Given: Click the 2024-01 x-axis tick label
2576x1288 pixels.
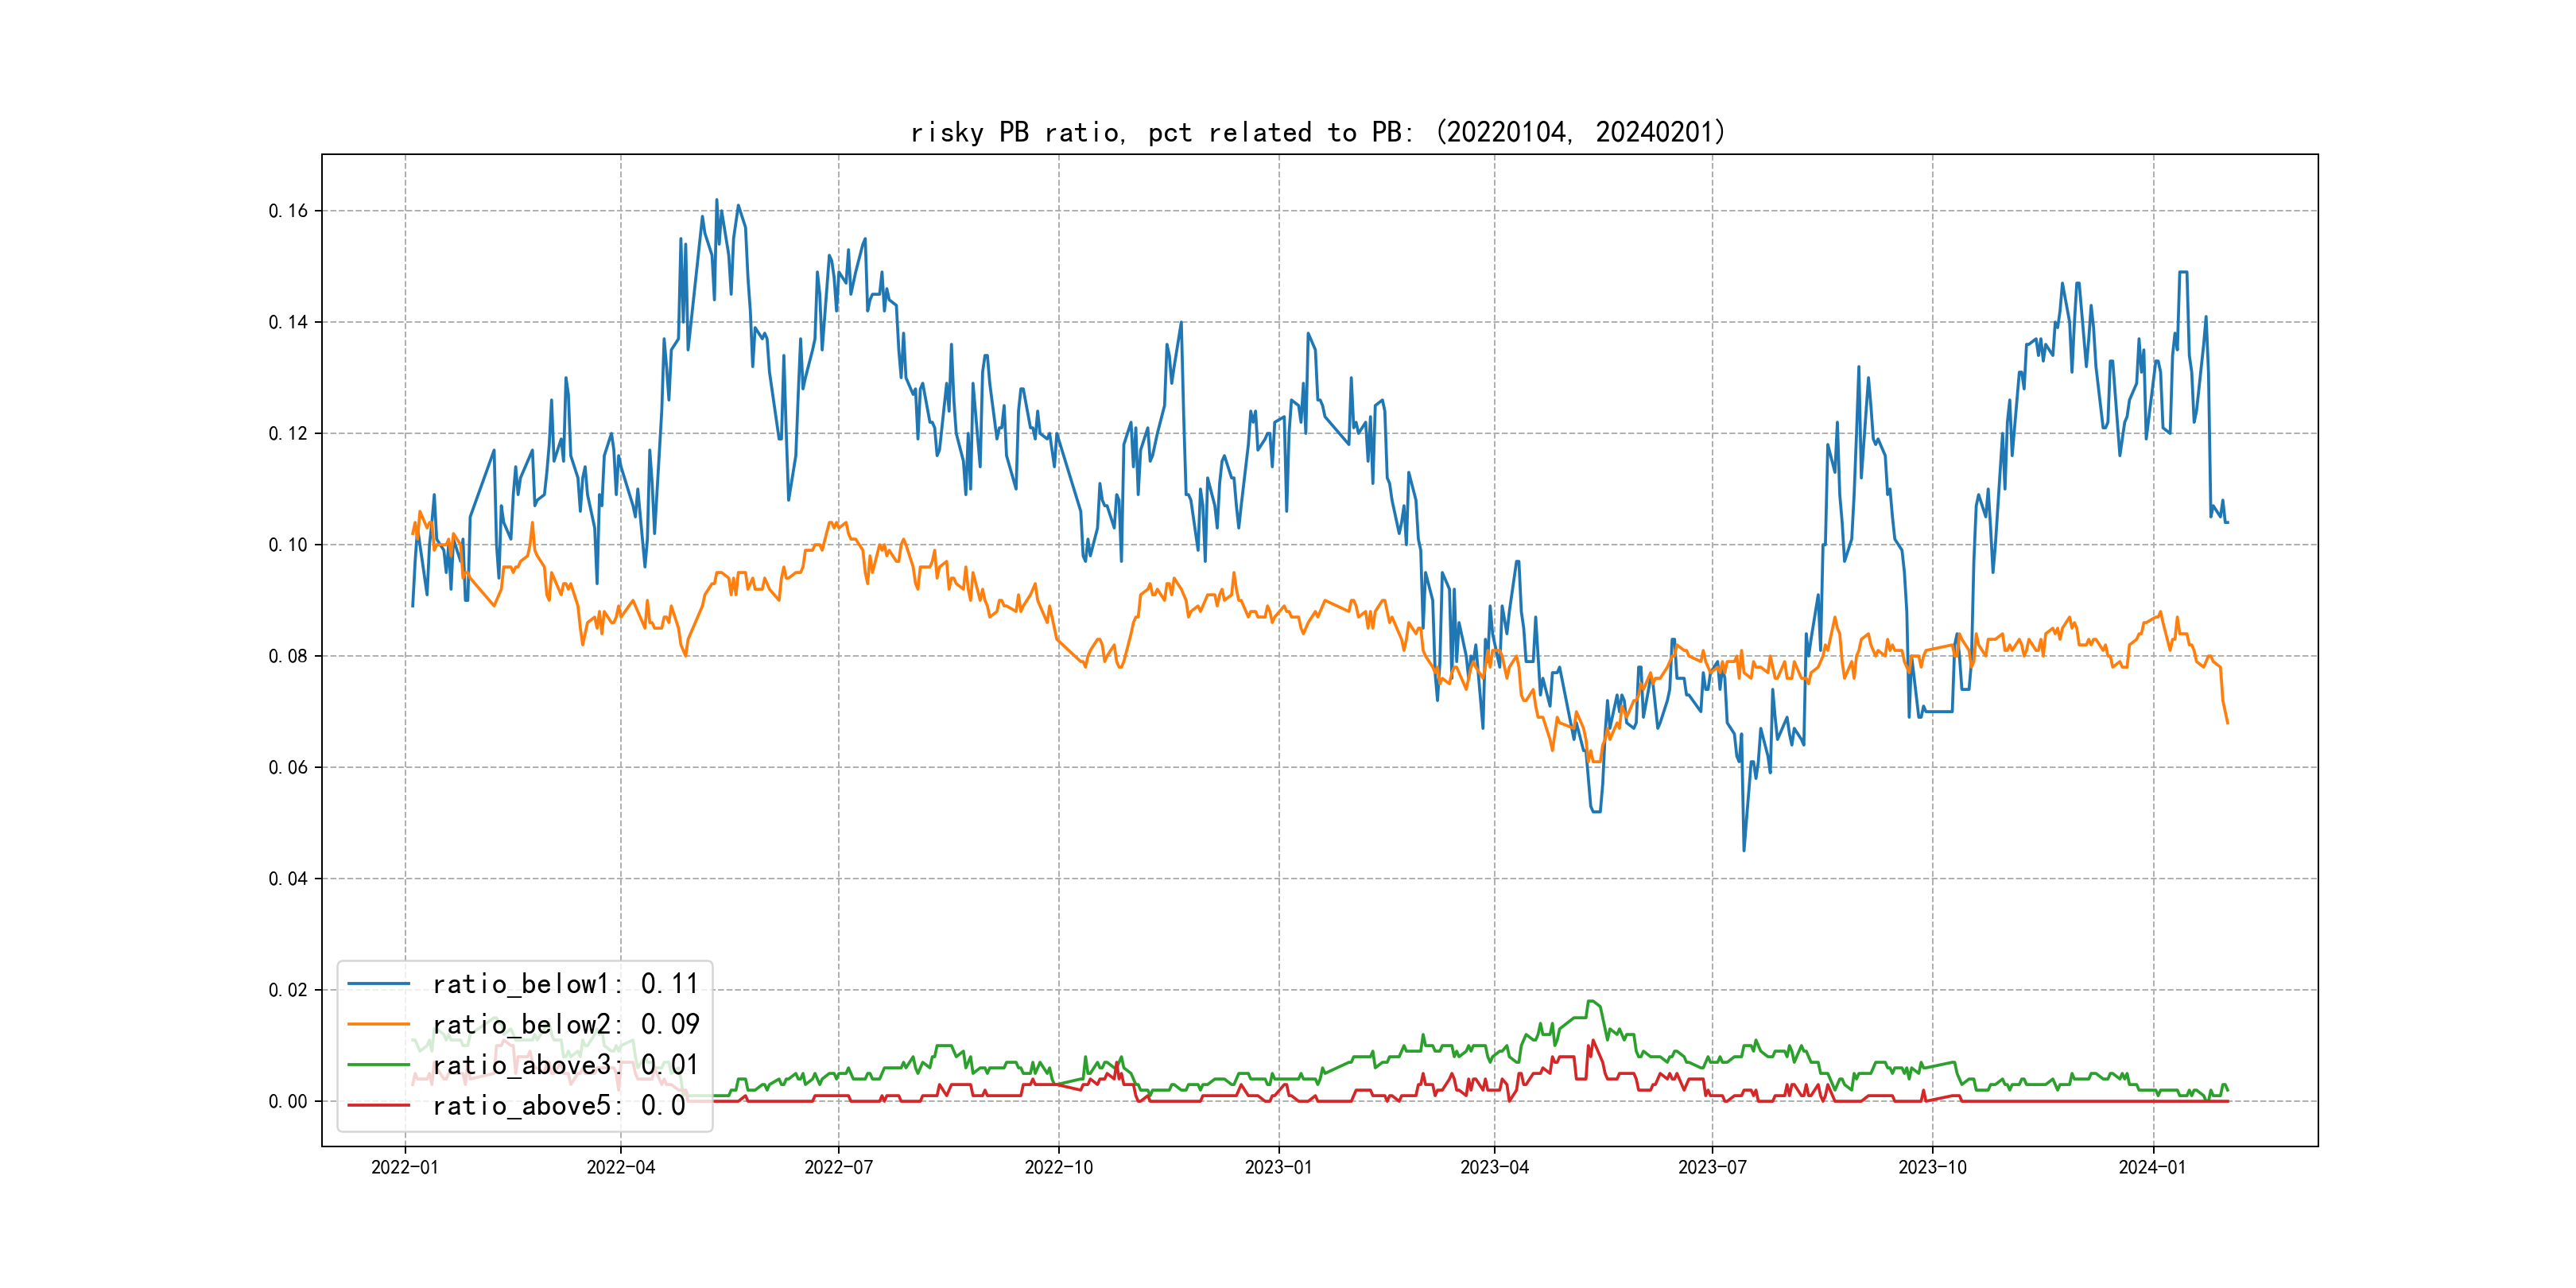Looking at the screenshot, I should point(2152,1167).
